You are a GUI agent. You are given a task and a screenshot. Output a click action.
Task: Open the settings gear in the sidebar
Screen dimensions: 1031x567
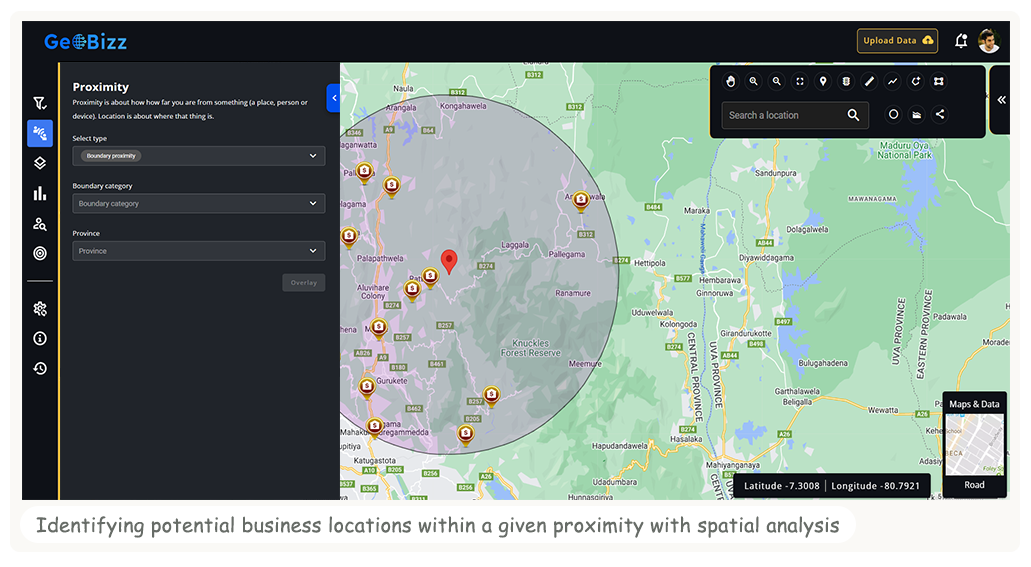coord(40,308)
